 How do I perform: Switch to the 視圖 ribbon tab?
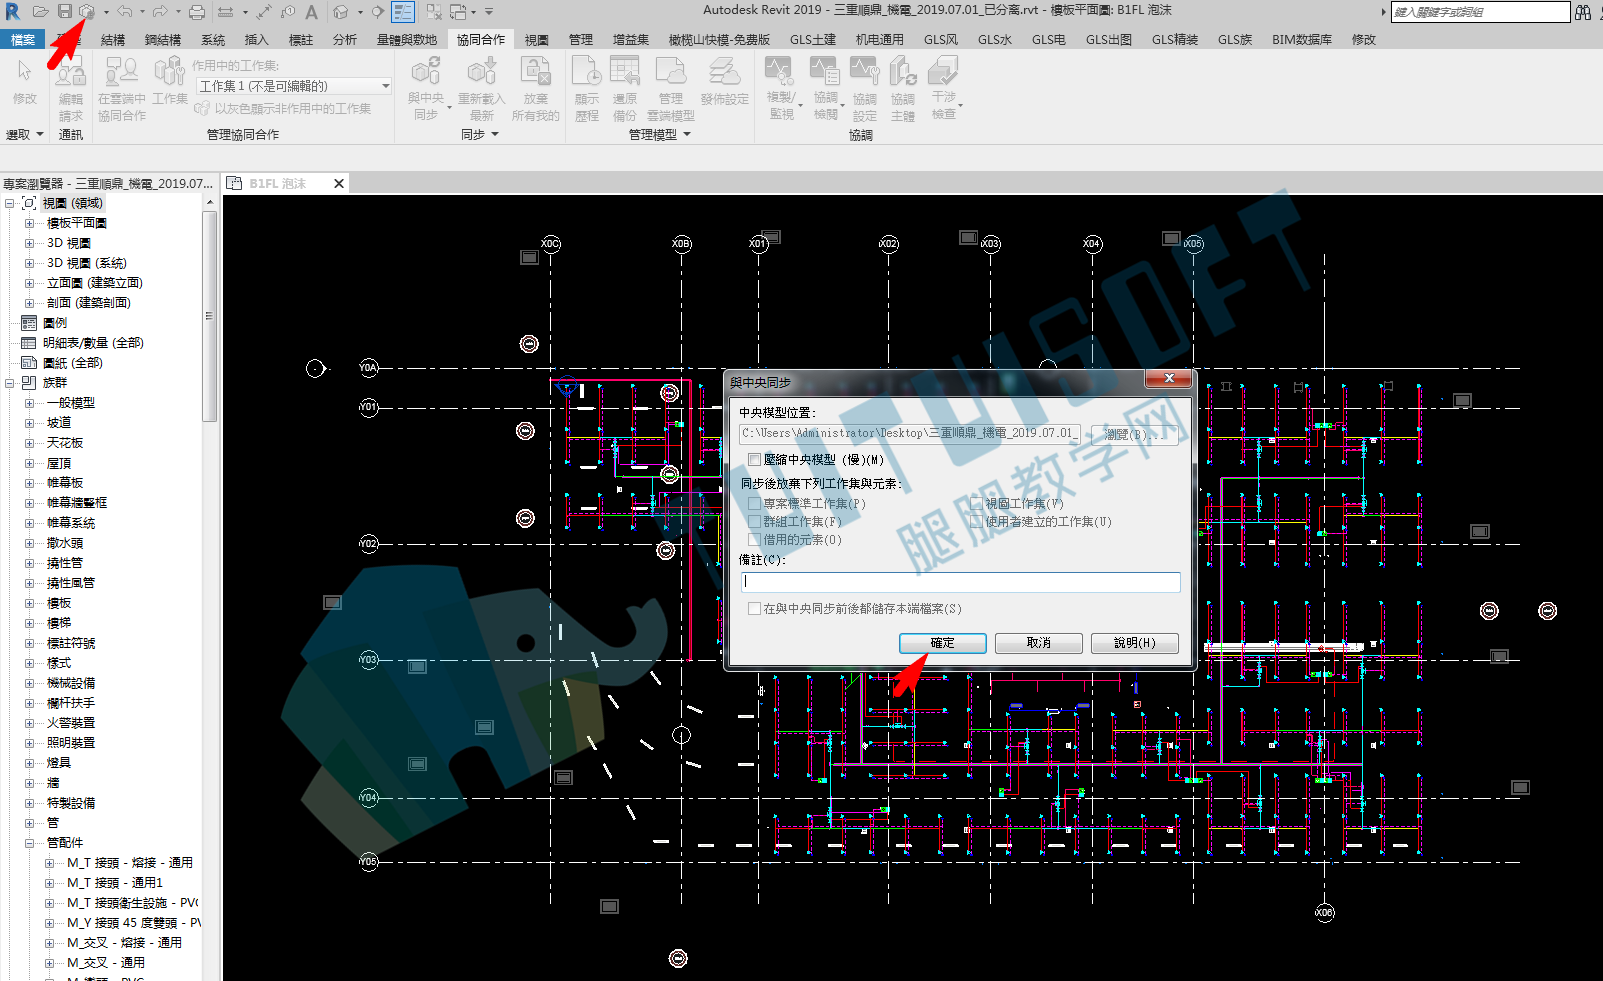537,40
